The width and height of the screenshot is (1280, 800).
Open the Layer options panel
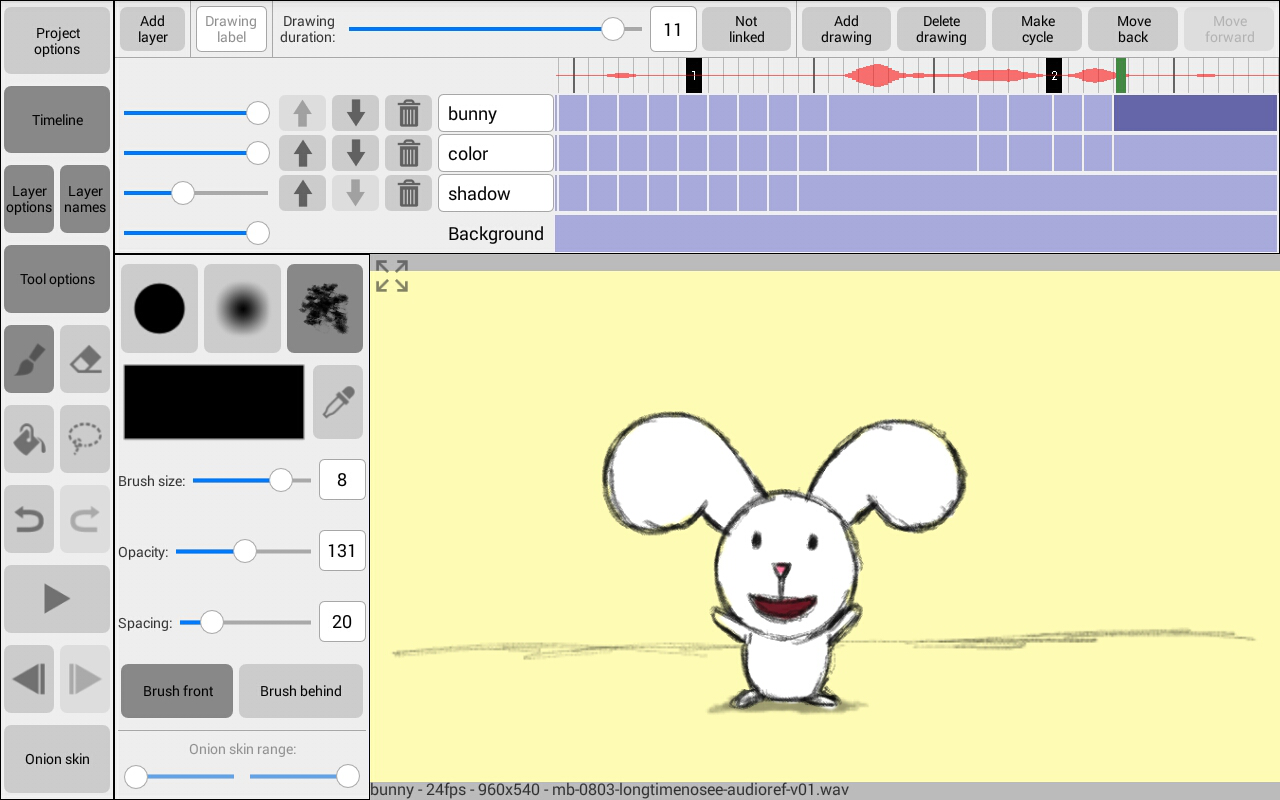29,199
